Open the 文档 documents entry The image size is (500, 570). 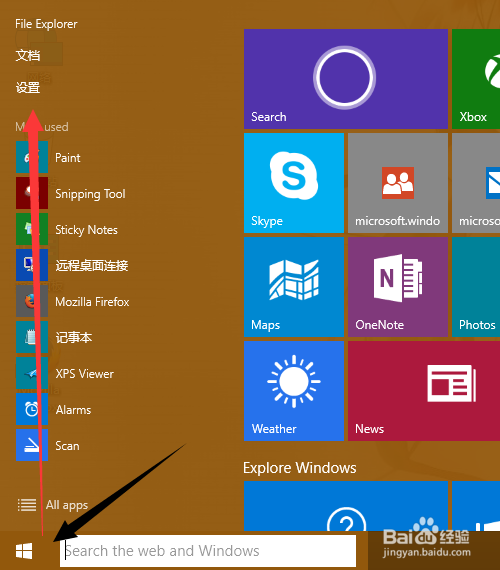(28, 56)
